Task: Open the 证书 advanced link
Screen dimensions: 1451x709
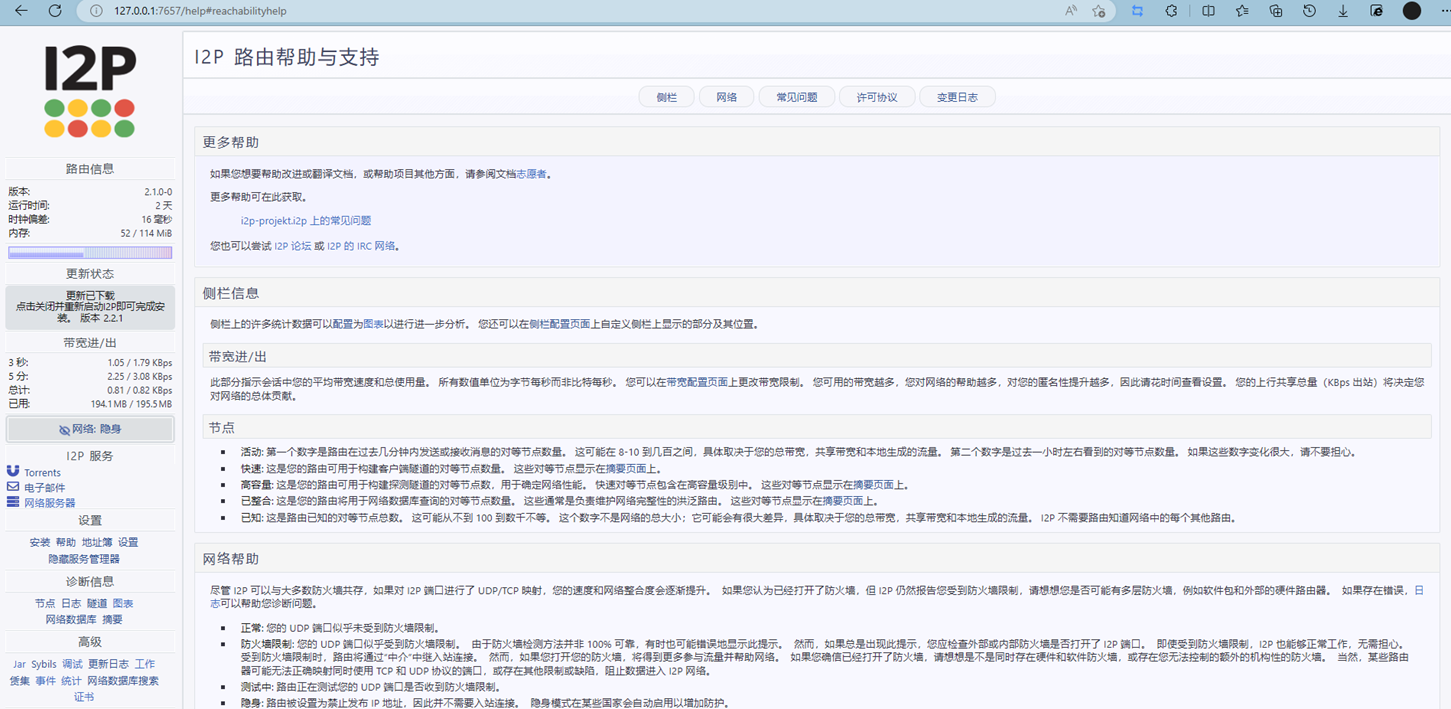Action: pyautogui.click(x=84, y=697)
